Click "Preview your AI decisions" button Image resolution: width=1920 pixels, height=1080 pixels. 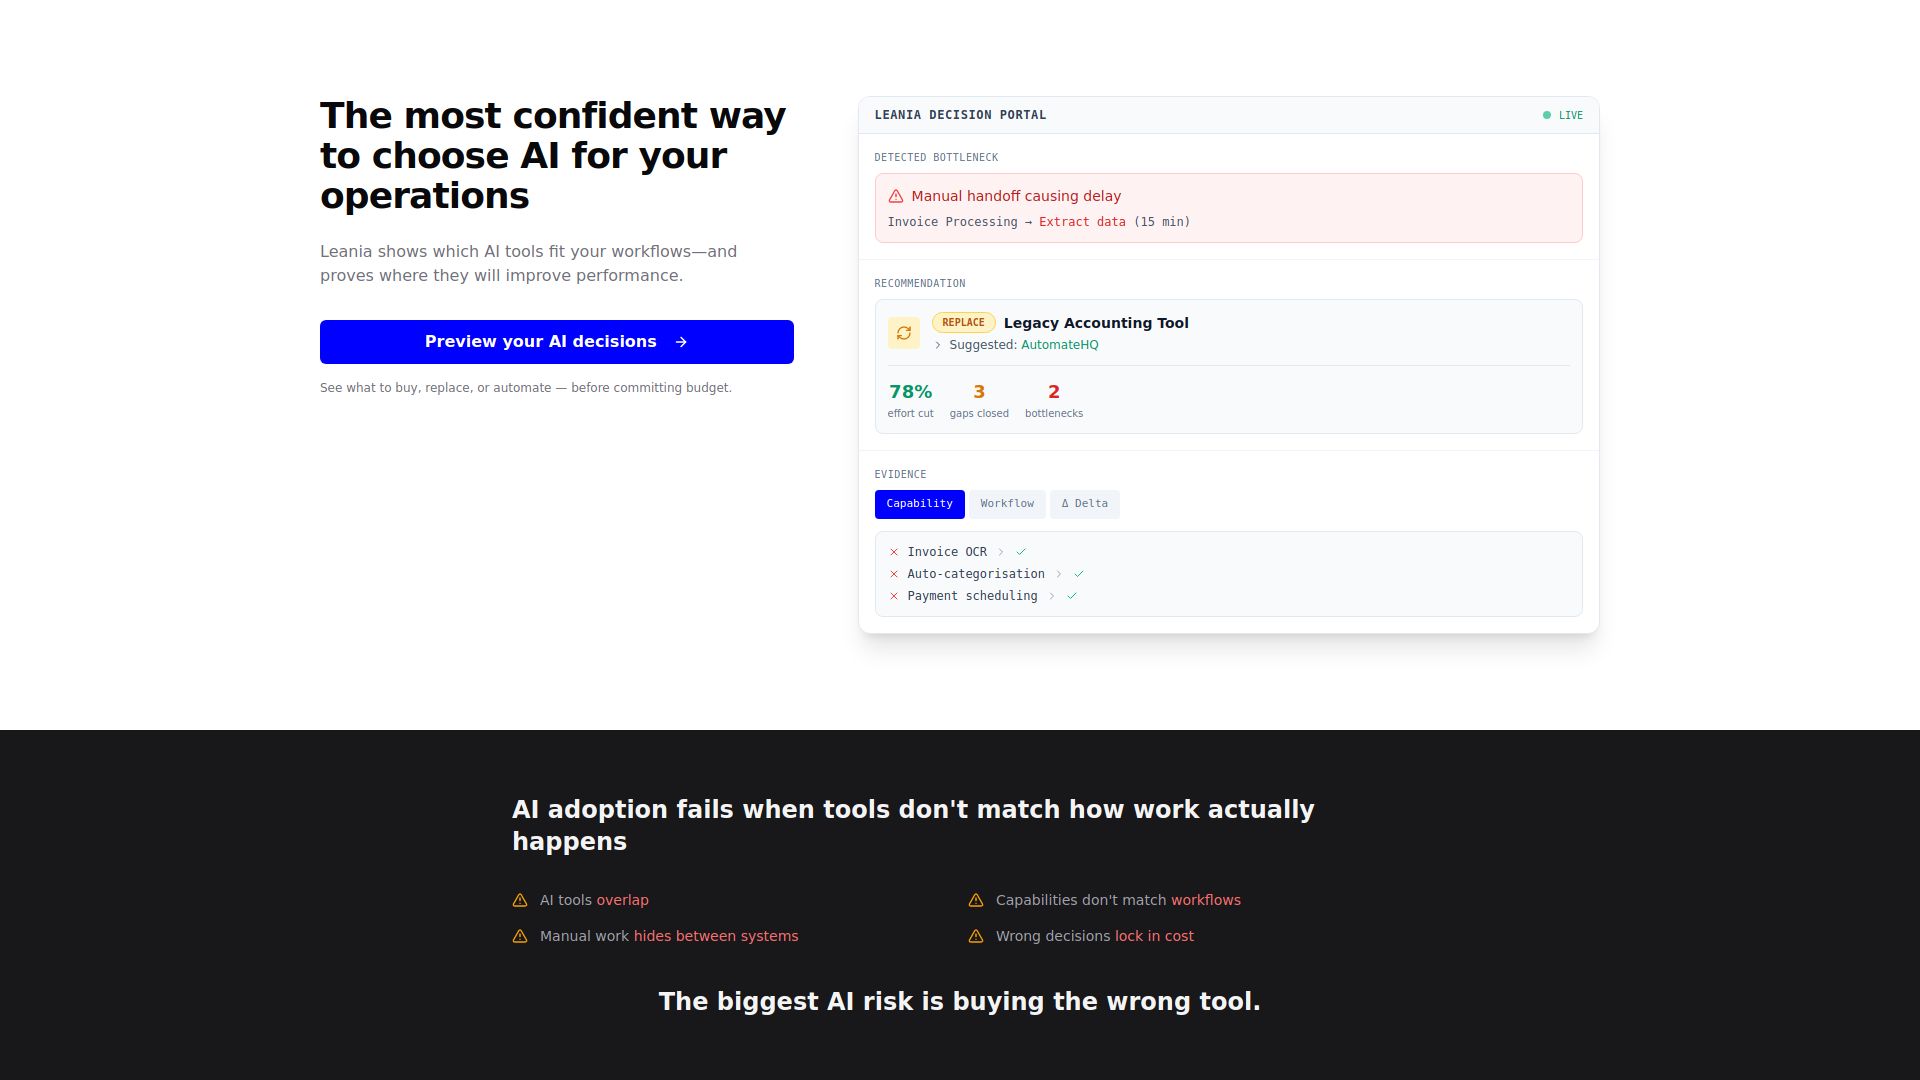click(556, 342)
